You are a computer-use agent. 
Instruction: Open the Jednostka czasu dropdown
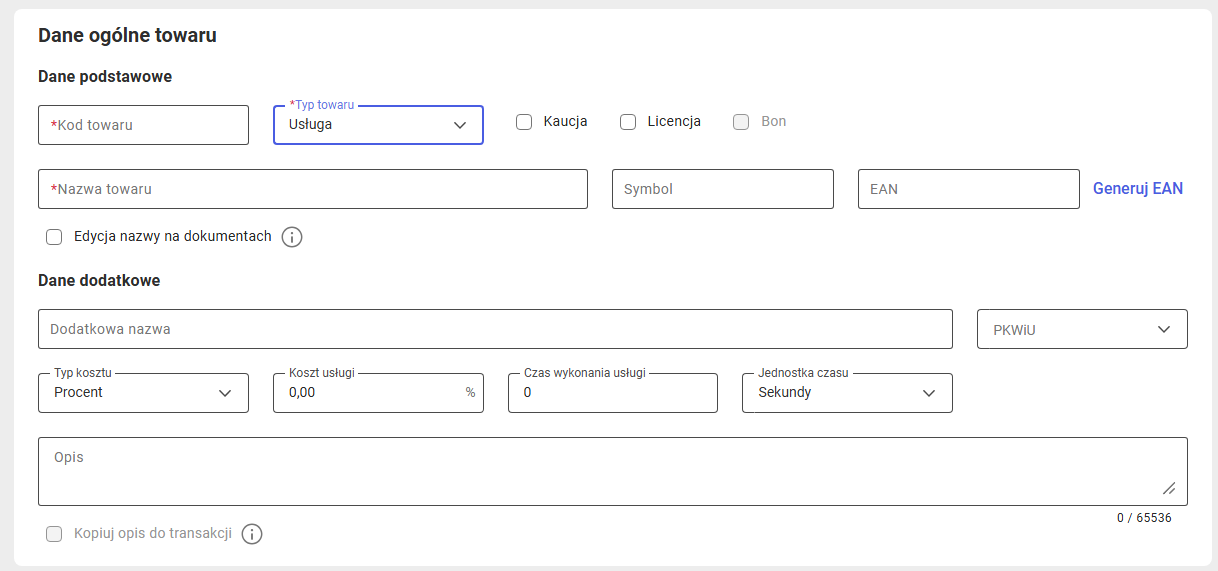point(847,393)
